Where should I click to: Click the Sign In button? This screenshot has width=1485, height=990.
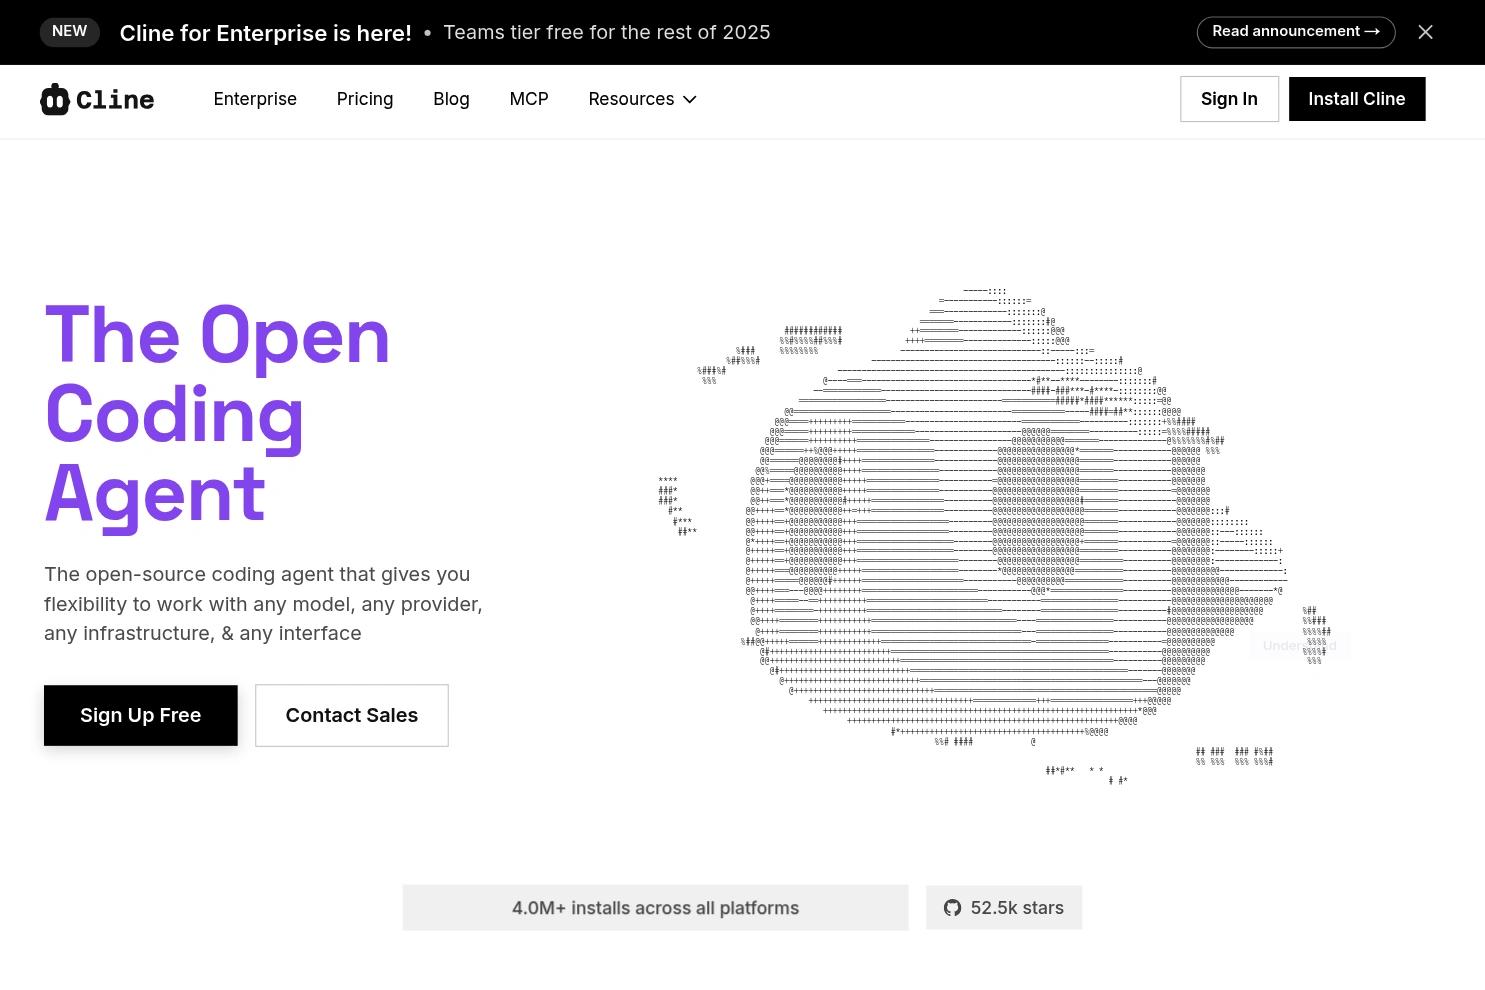click(1229, 99)
